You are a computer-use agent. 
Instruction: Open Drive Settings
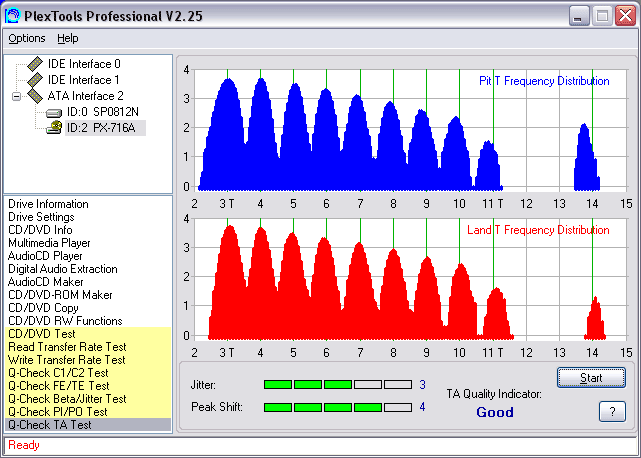[41, 217]
